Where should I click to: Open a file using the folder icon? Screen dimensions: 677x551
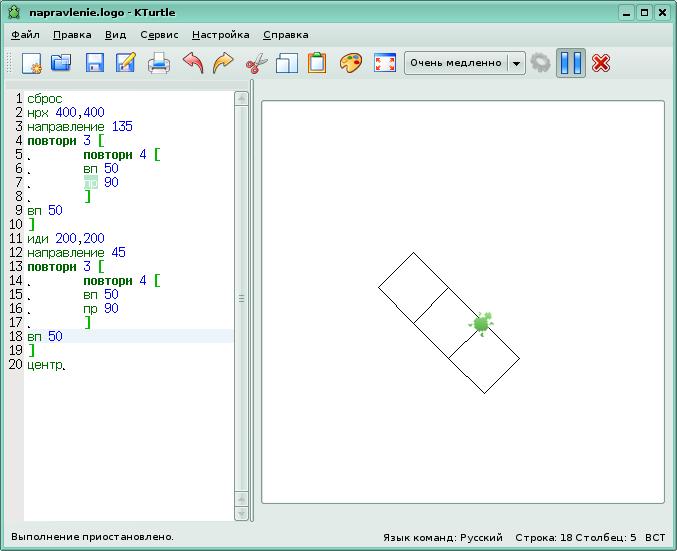coord(62,63)
